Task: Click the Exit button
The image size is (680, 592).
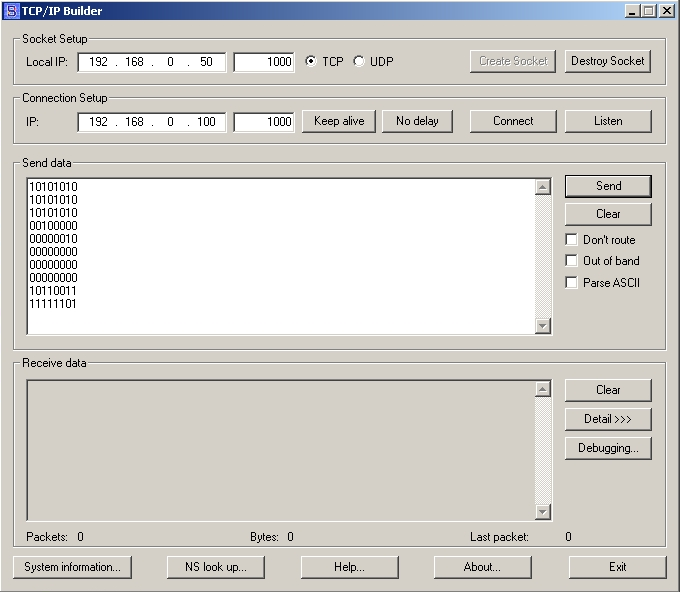Action: pos(618,567)
